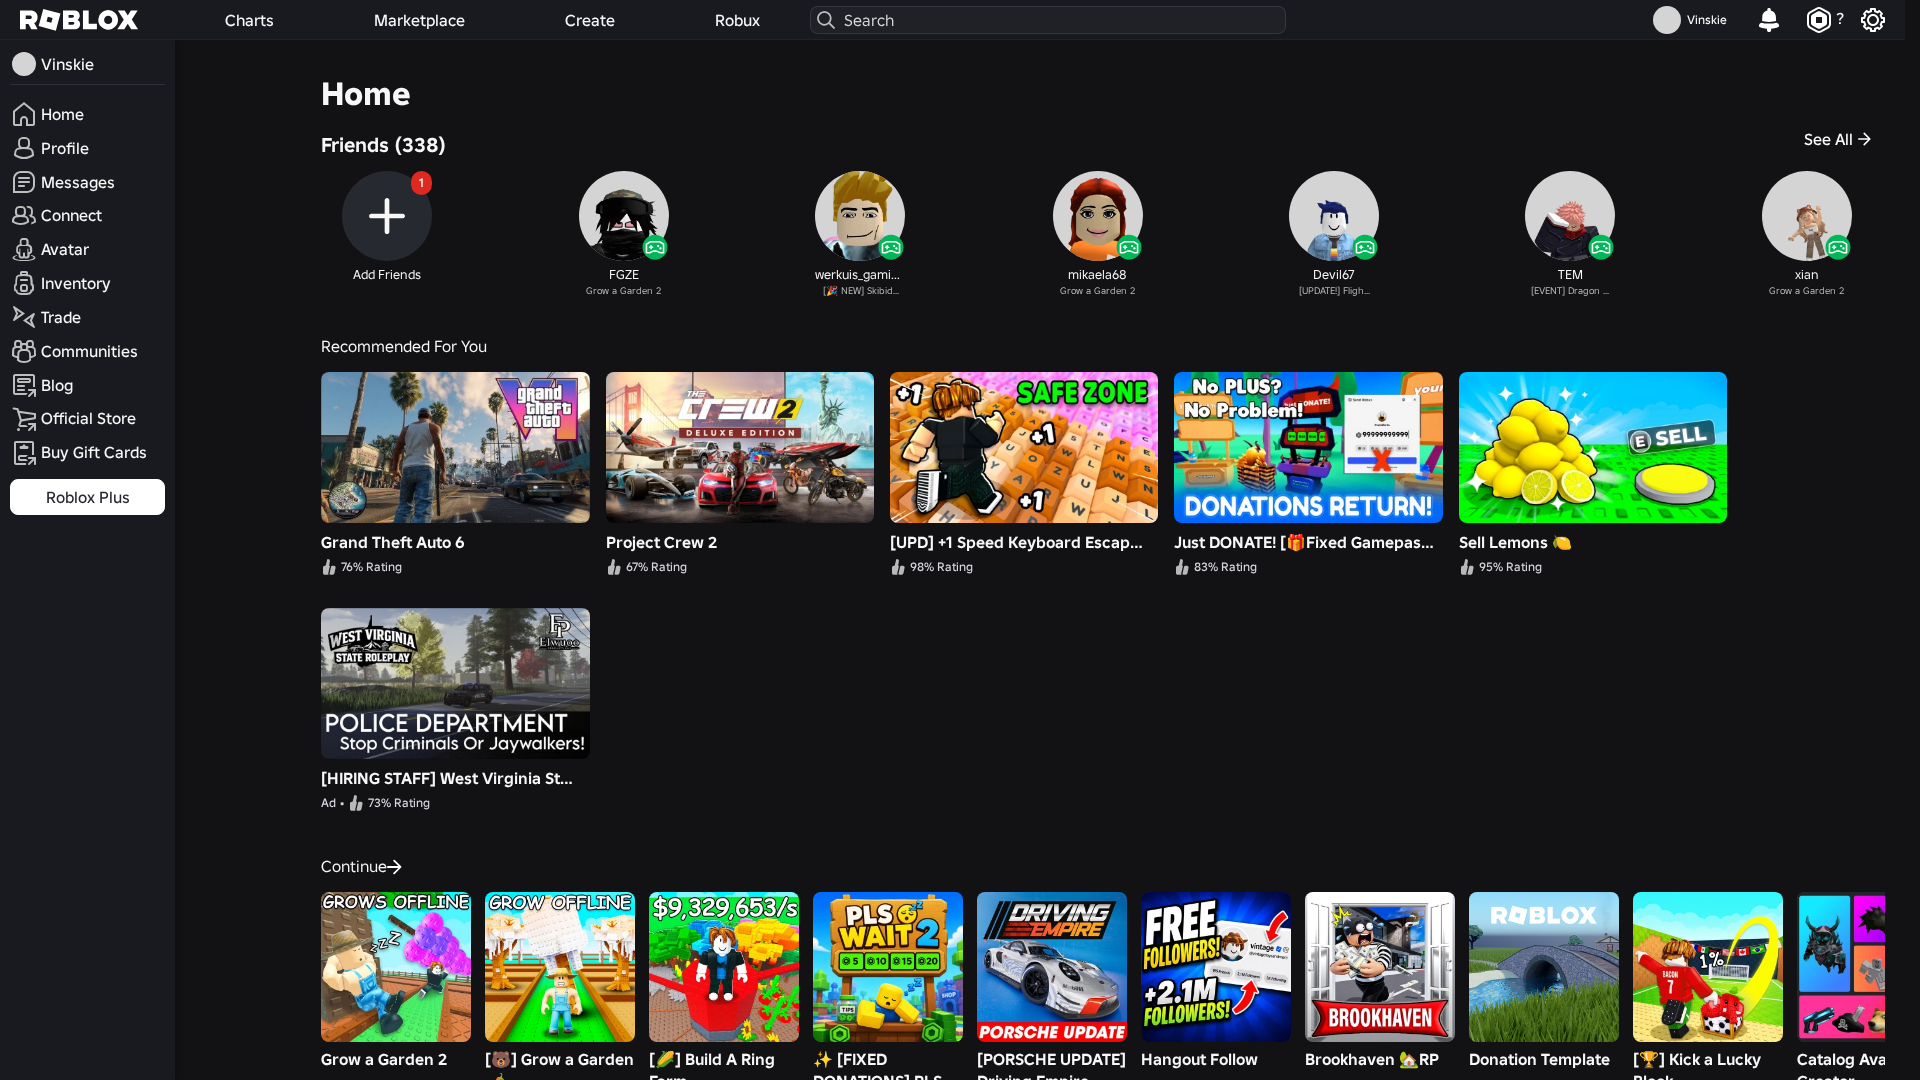1920x1080 pixels.
Task: Open Hangout Follow game thumbnail
Action: [1216, 967]
